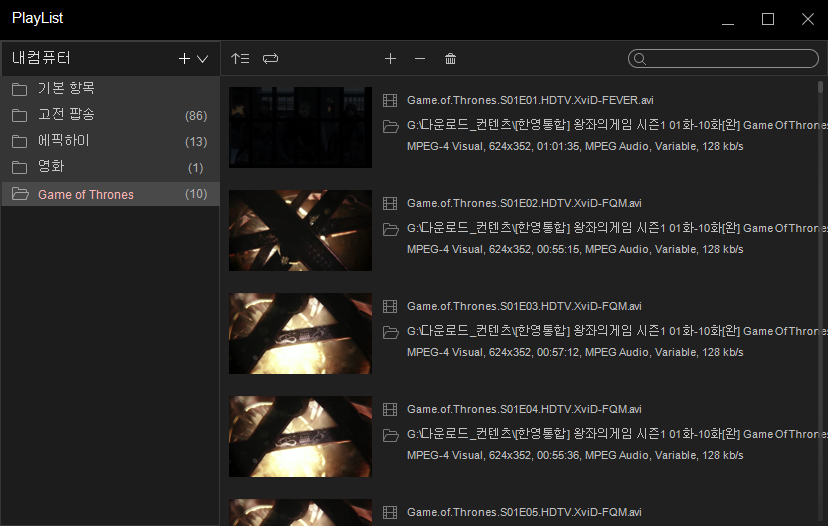The image size is (828, 526).
Task: Click the film icon beside S01E01 filename
Action: click(x=390, y=100)
